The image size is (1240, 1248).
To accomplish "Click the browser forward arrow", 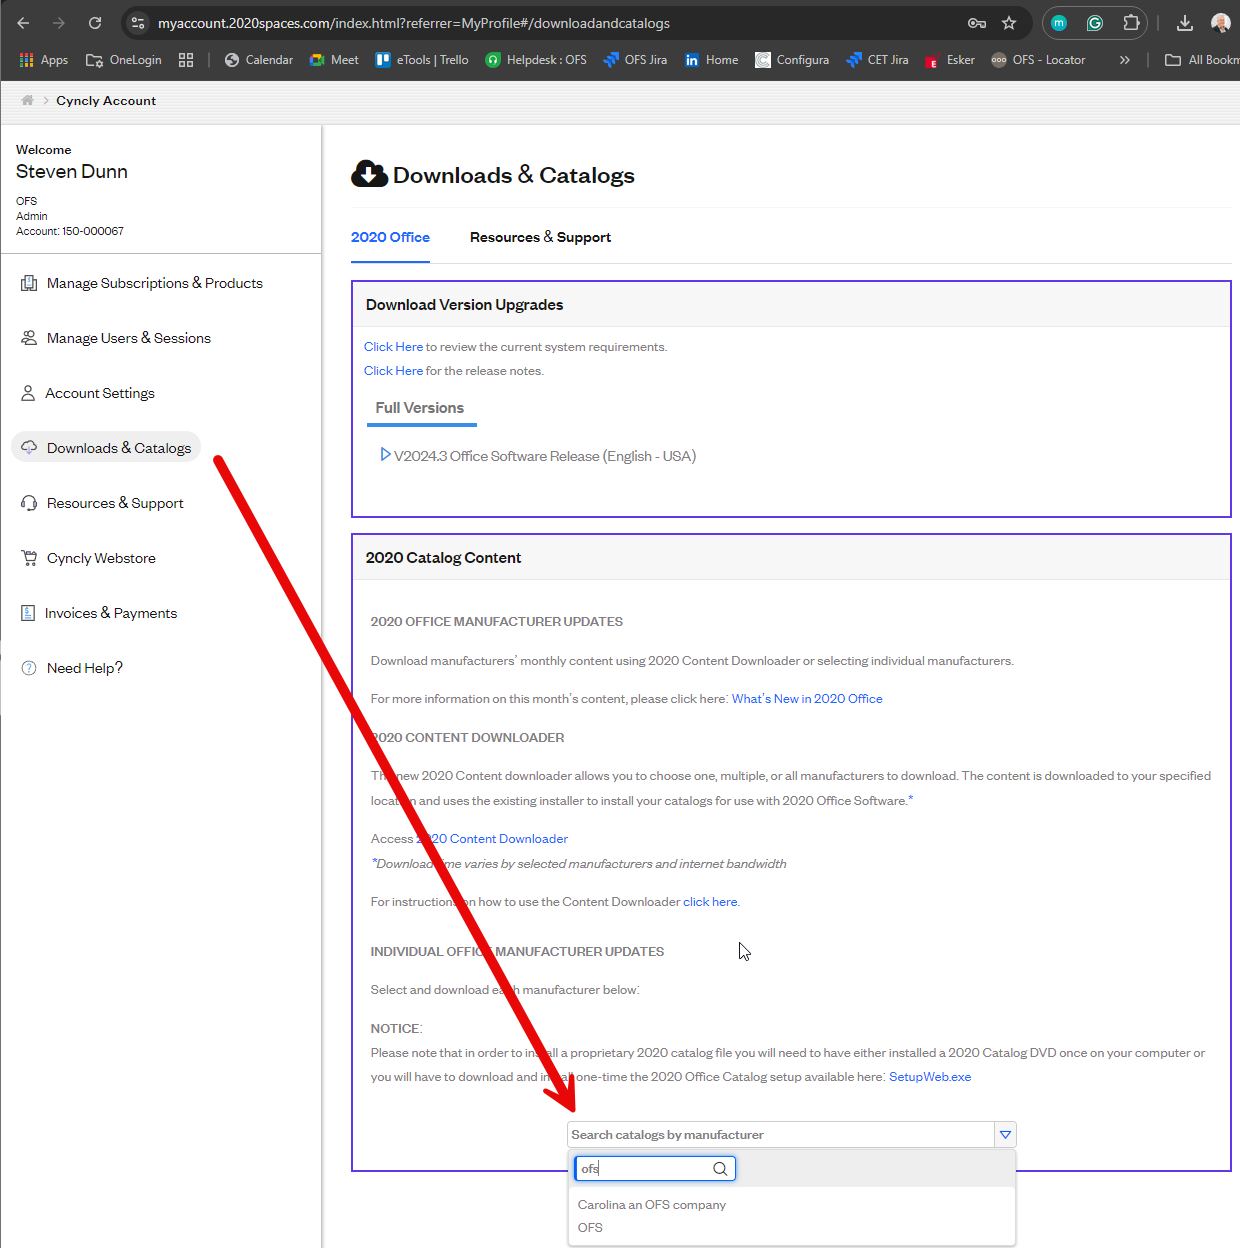I will [x=59, y=23].
